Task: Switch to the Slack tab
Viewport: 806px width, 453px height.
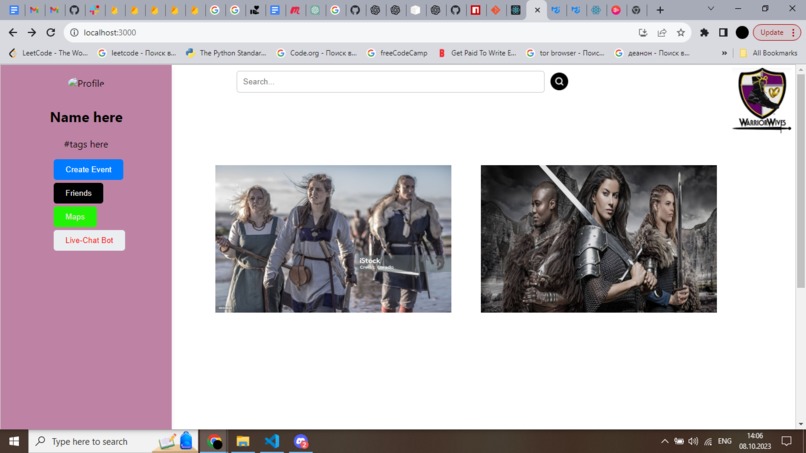Action: (x=95, y=10)
